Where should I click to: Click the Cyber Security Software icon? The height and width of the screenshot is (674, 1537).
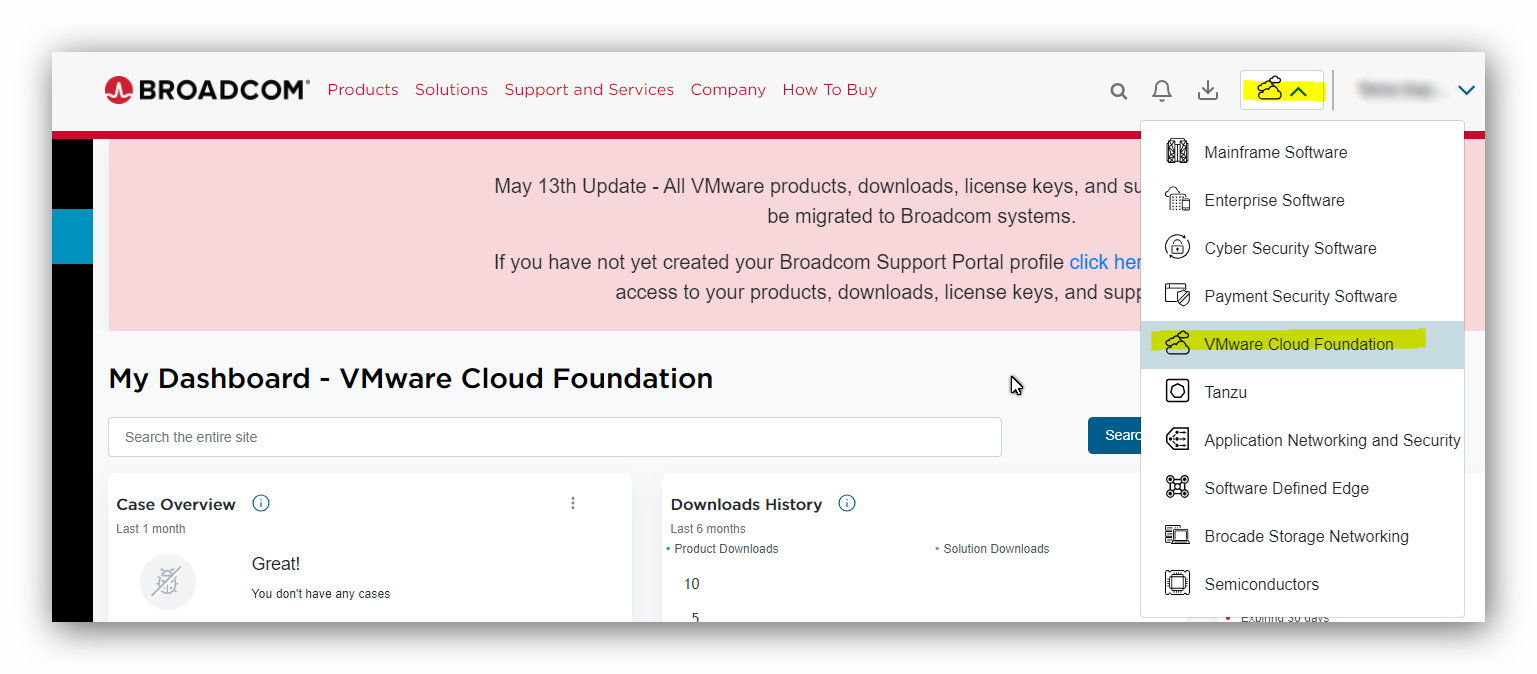1177,248
